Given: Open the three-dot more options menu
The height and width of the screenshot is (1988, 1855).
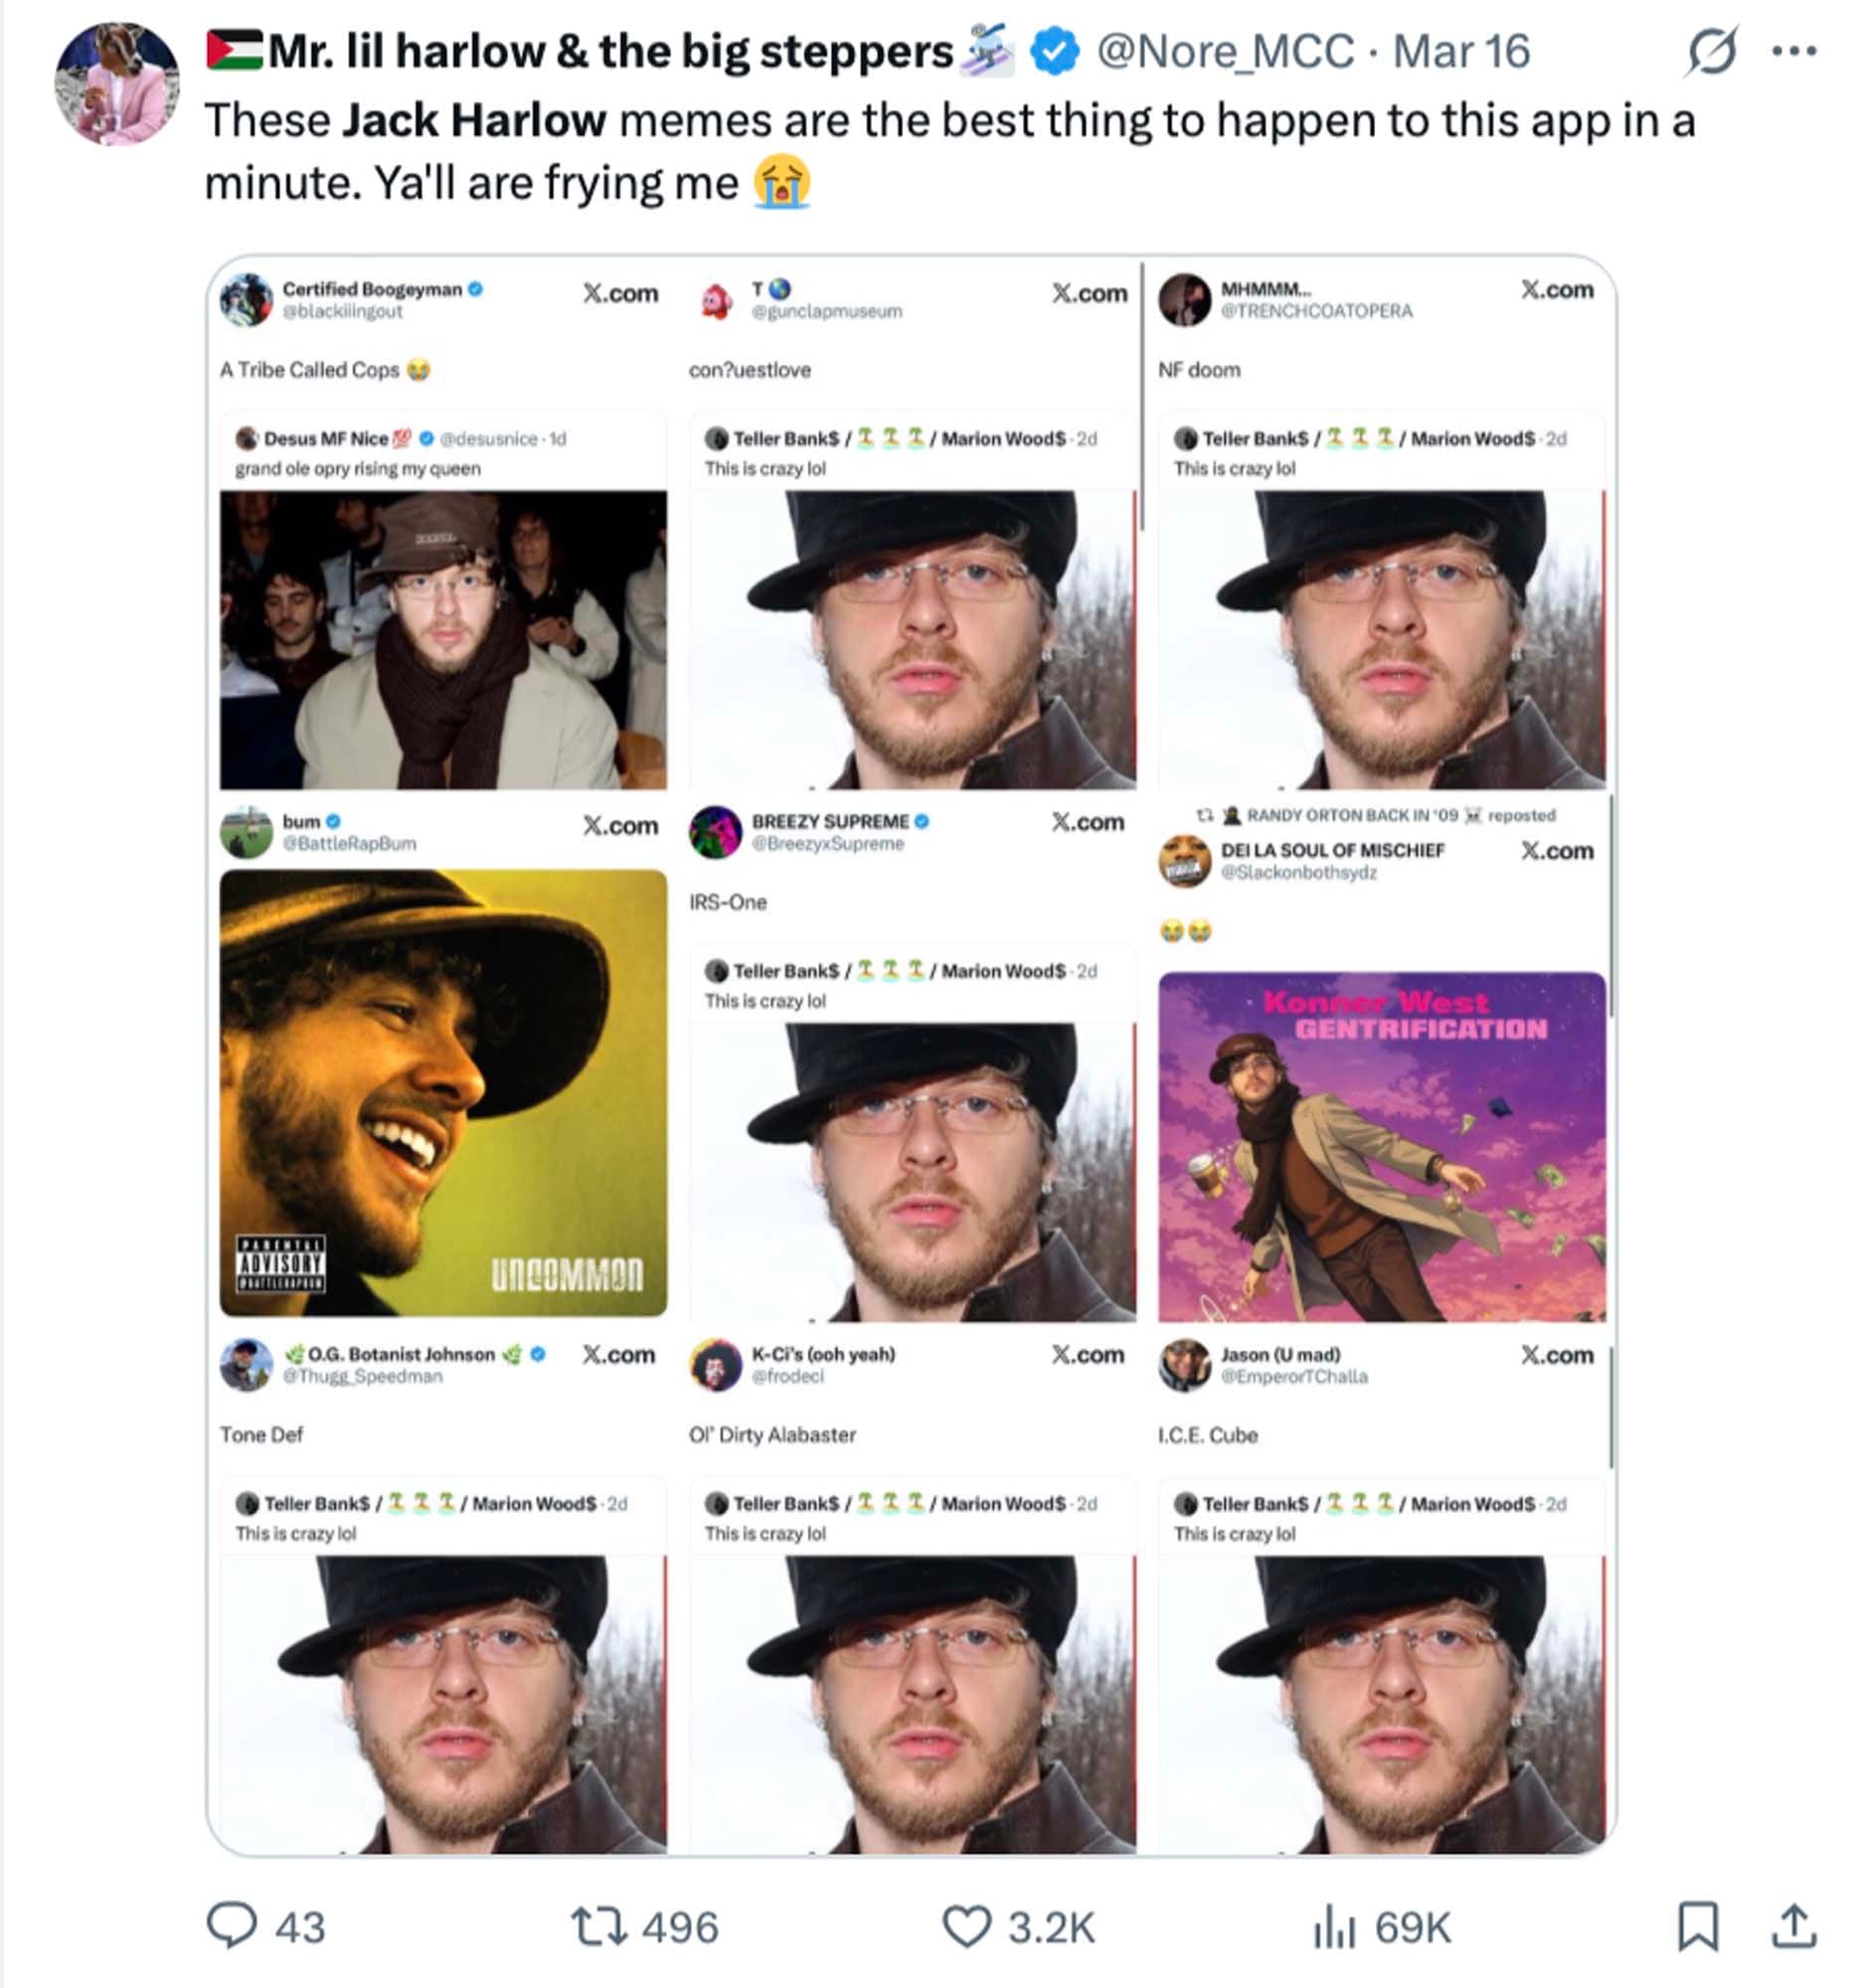Looking at the screenshot, I should [x=1794, y=51].
